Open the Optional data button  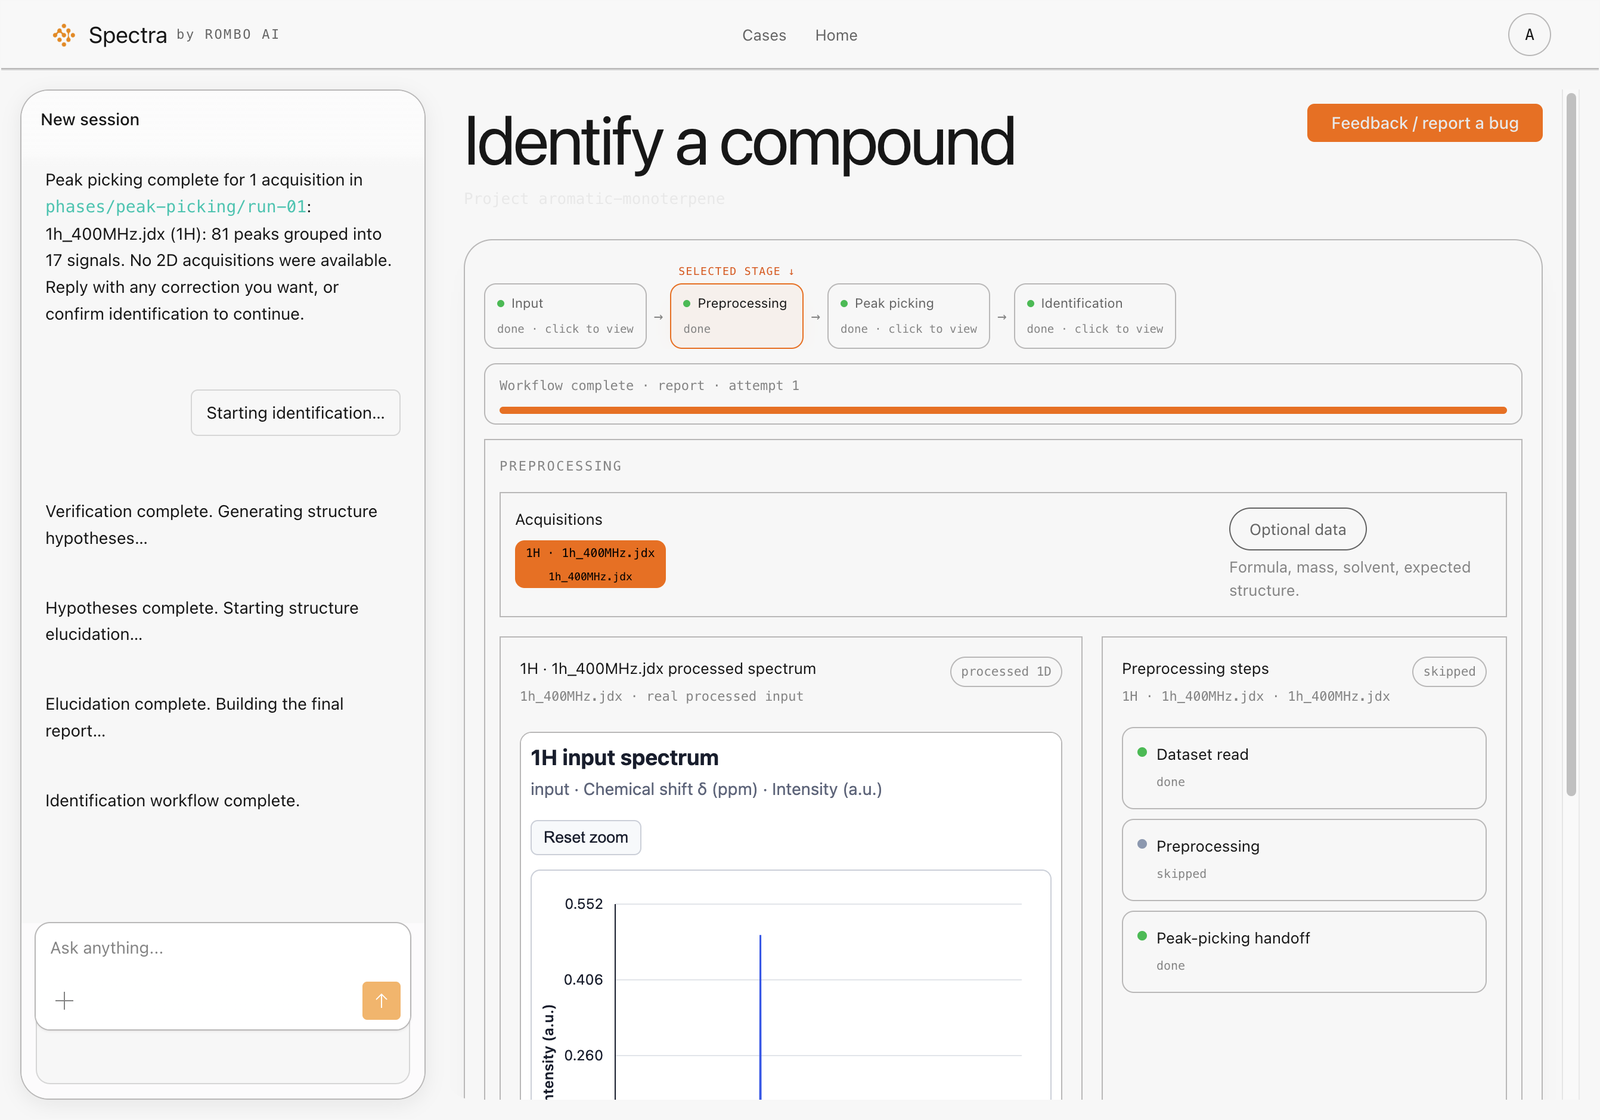click(x=1297, y=529)
